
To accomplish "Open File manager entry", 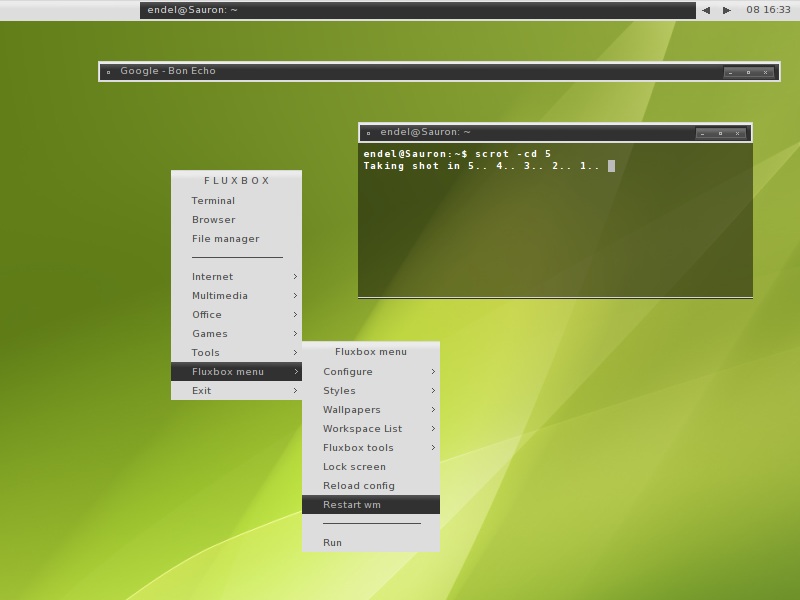I will (x=236, y=238).
